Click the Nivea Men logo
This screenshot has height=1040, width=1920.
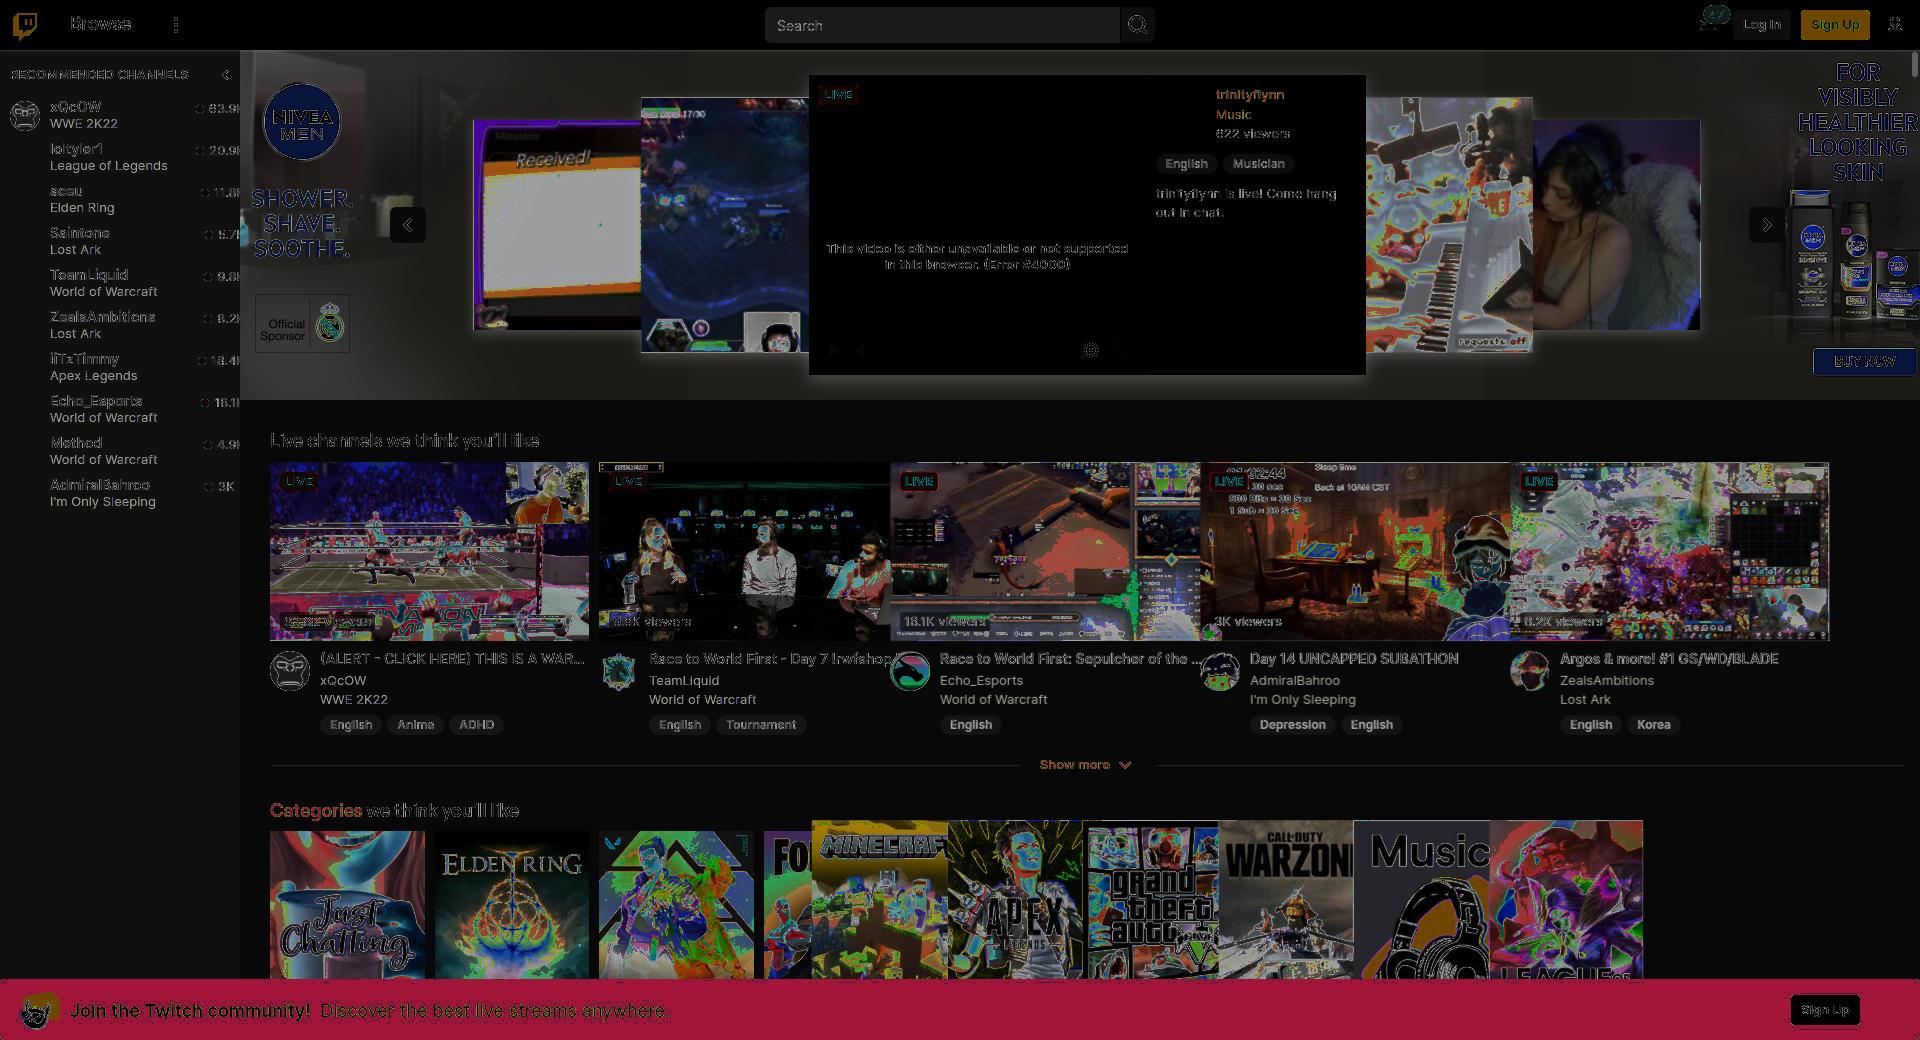[x=301, y=122]
